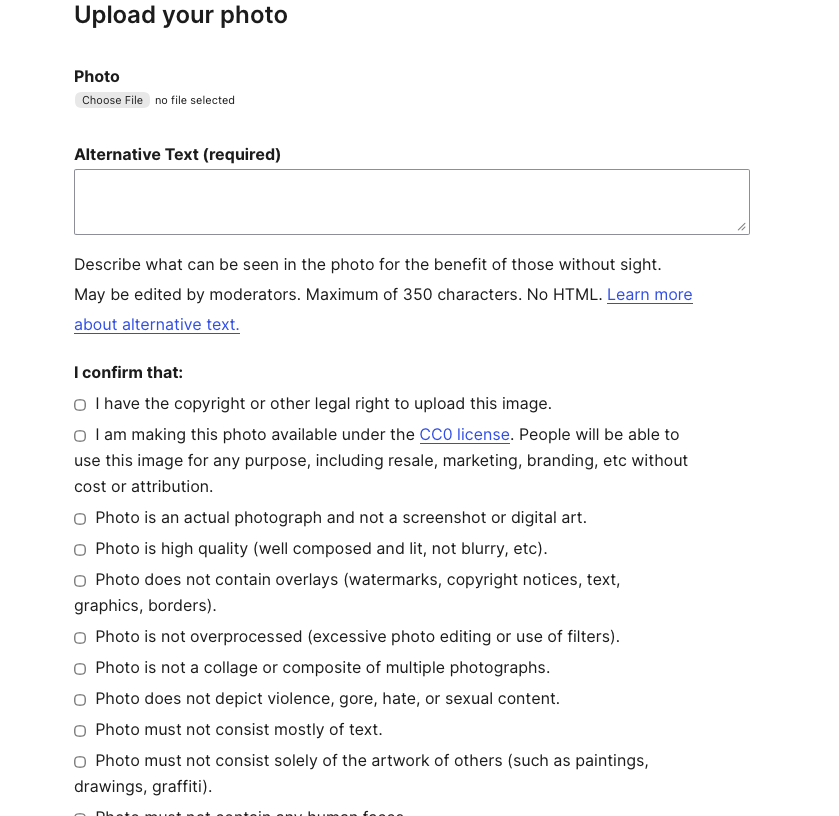Click the 'I confirm that:' heading
Viewport: 839px width, 816px height.
[128, 373]
